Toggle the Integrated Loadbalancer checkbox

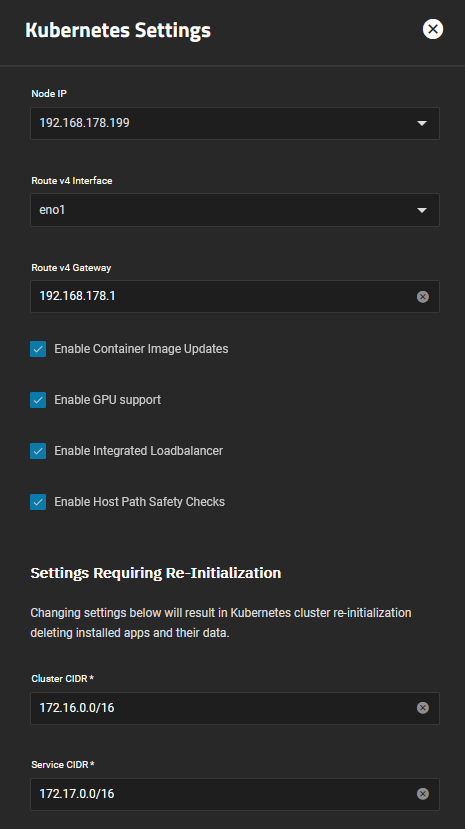click(x=38, y=451)
